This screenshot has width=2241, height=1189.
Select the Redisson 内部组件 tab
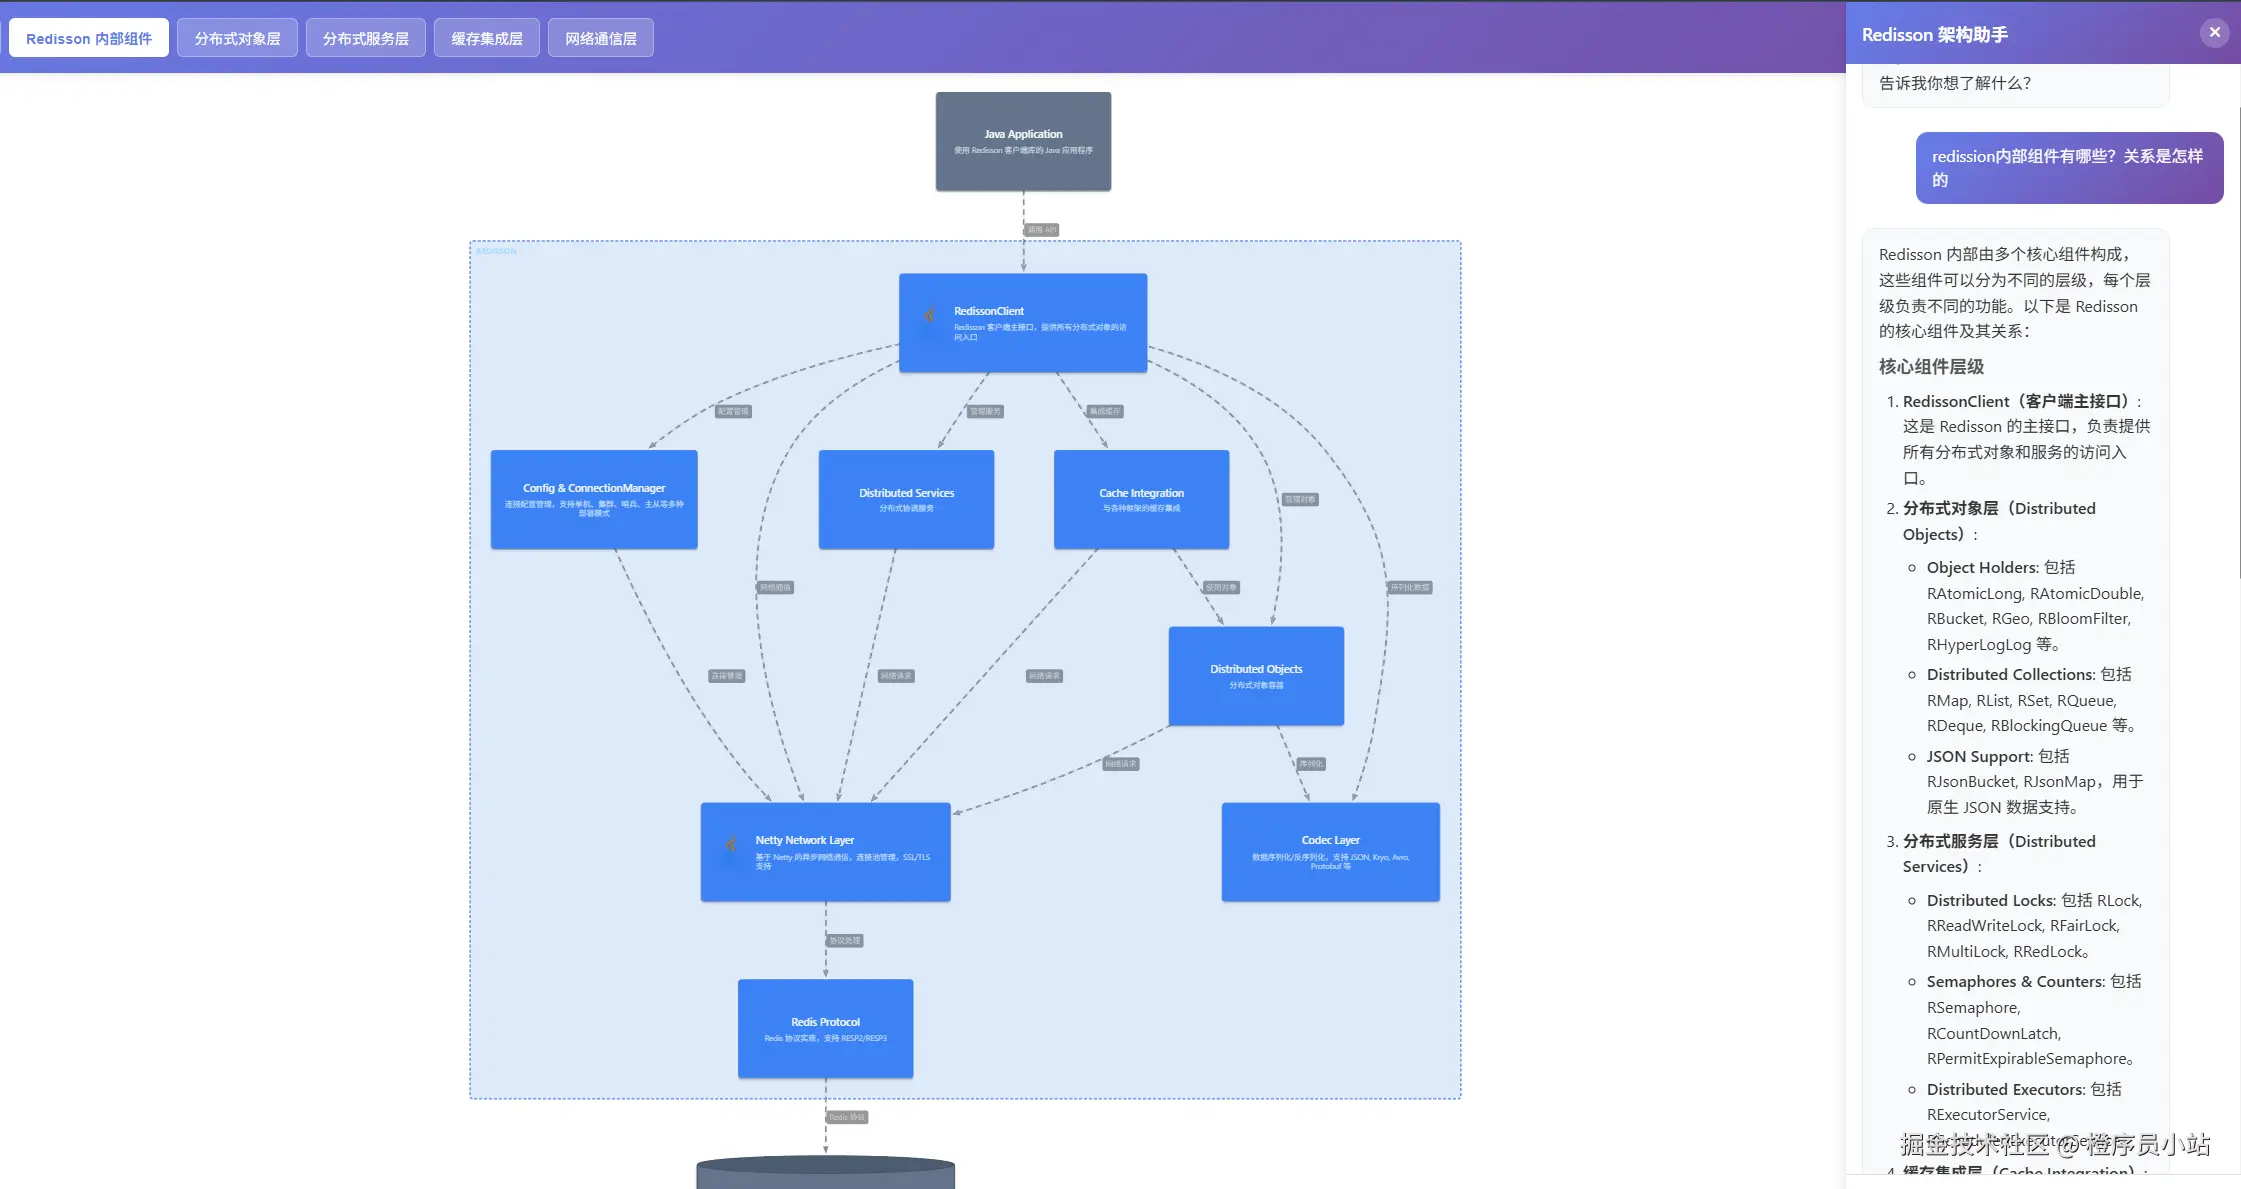point(89,38)
